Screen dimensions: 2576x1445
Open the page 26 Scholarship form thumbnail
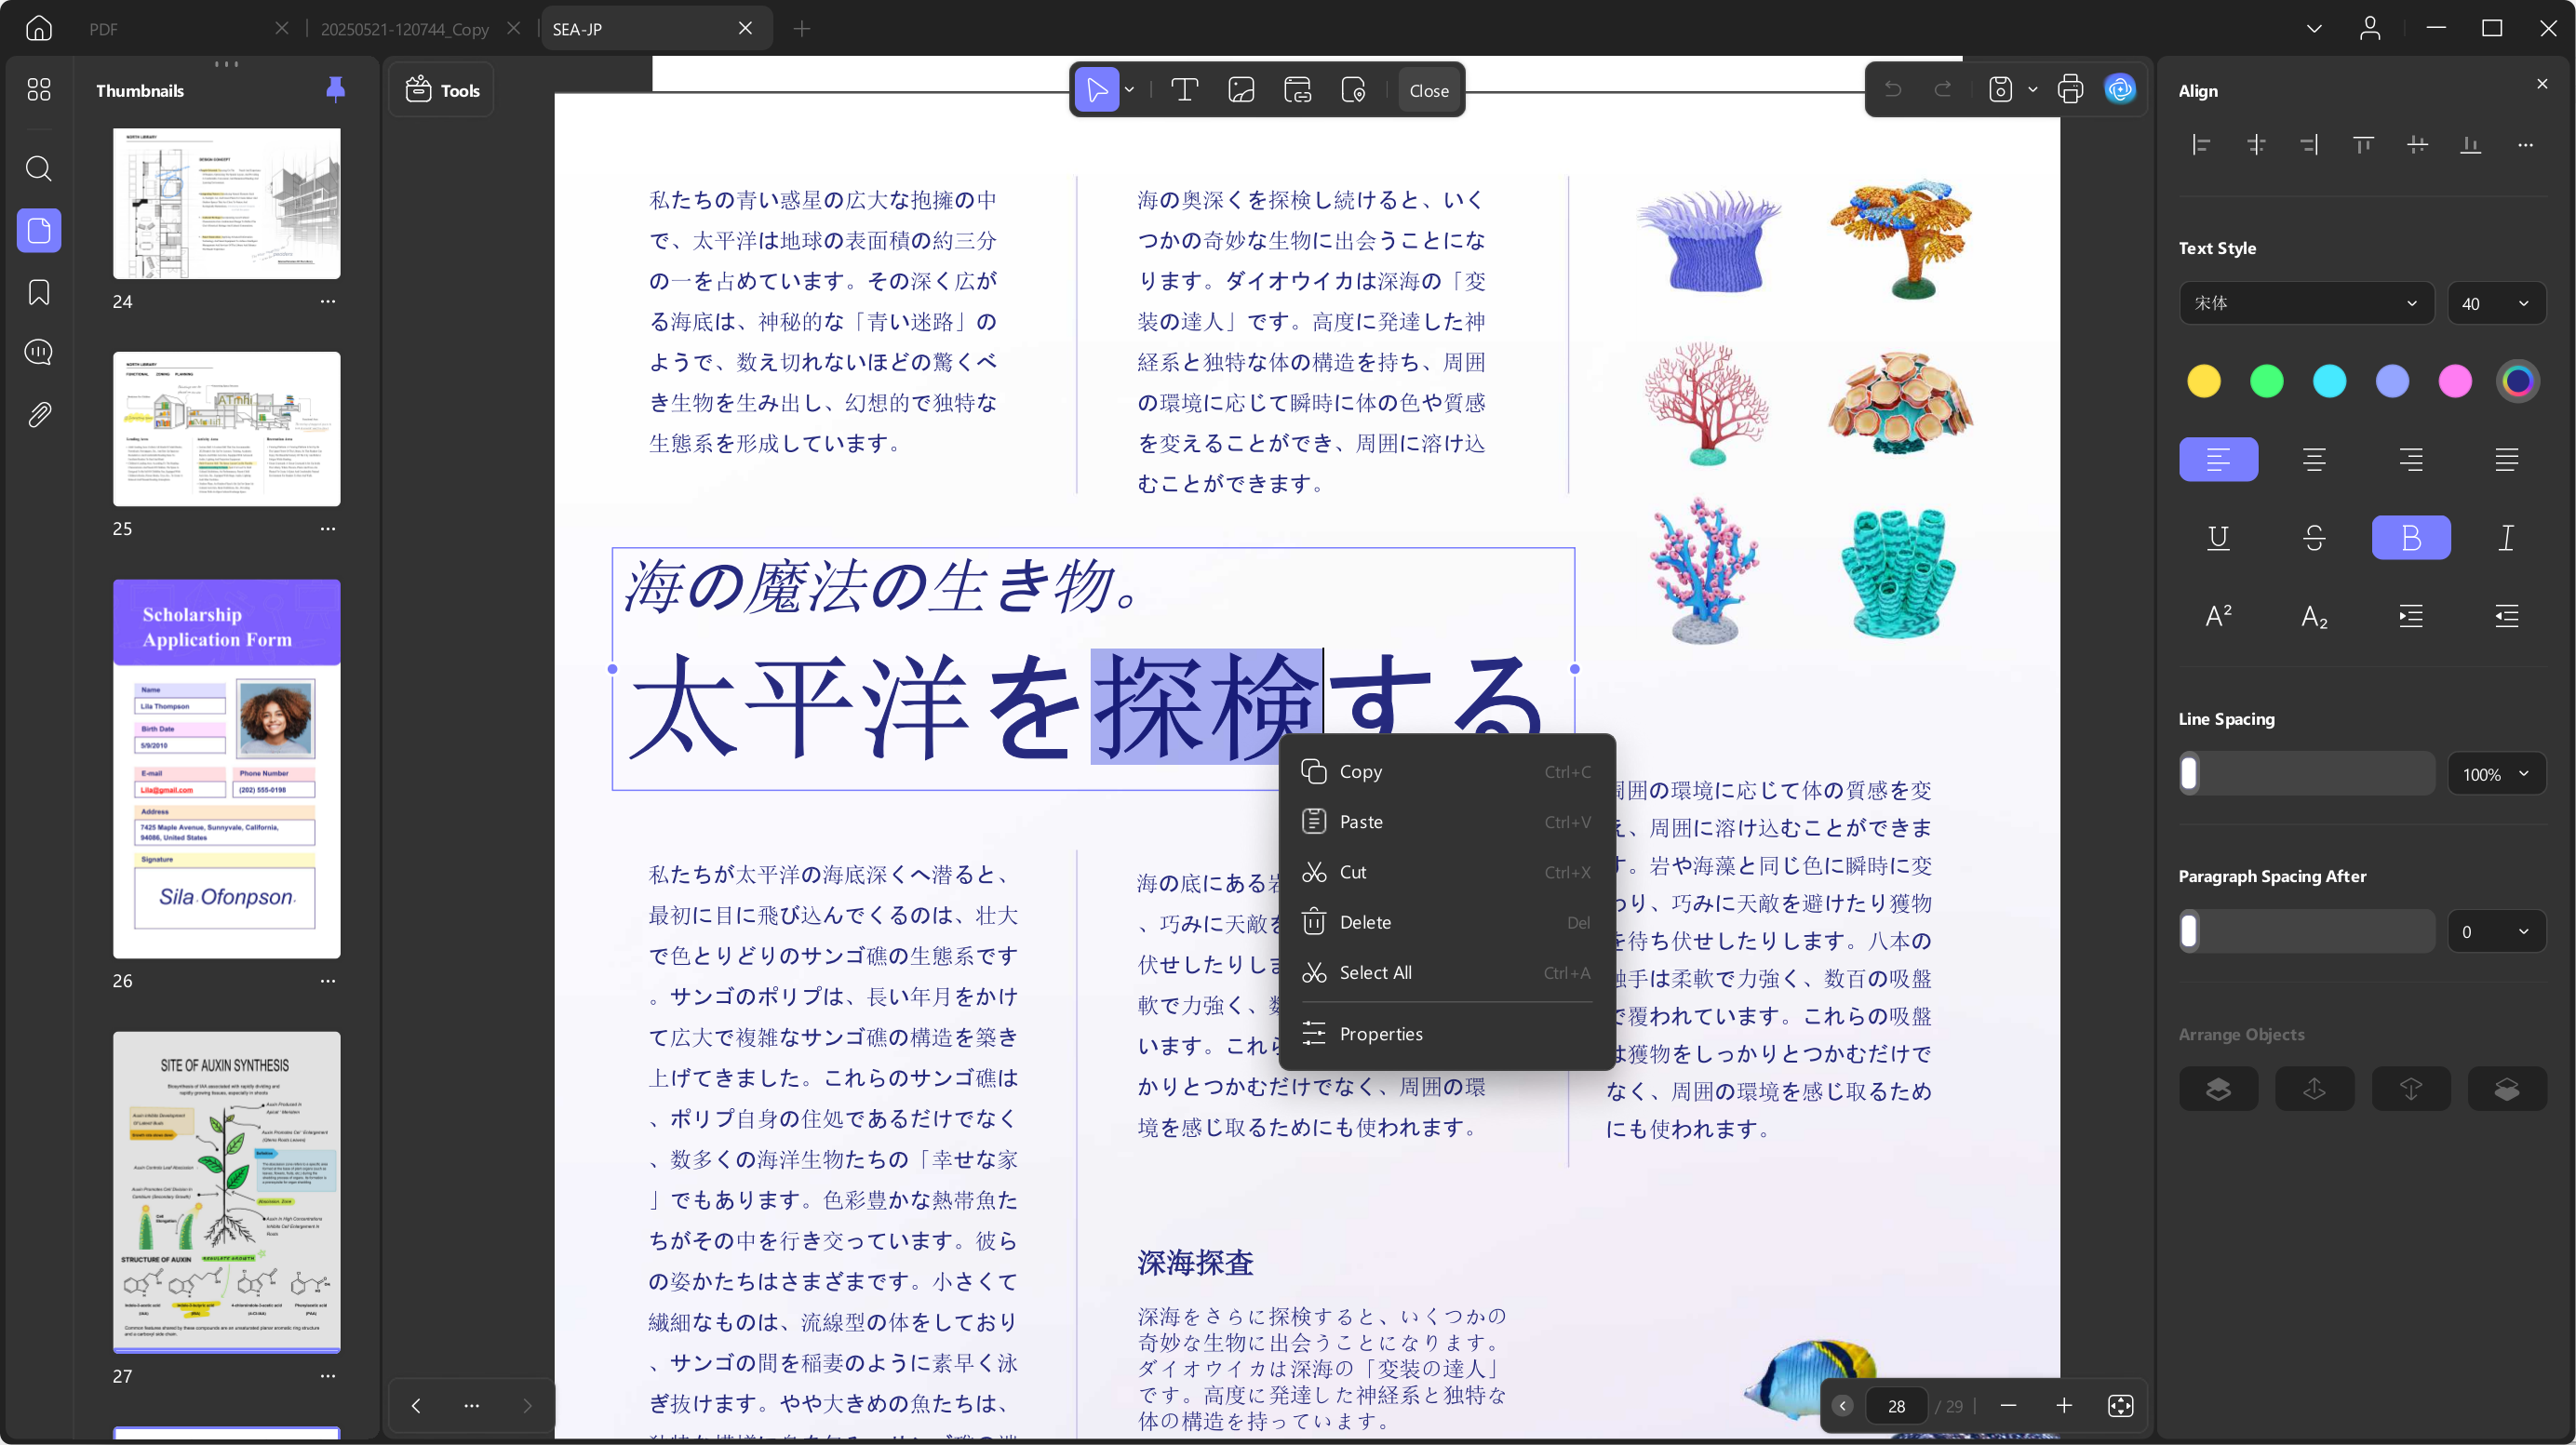227,768
